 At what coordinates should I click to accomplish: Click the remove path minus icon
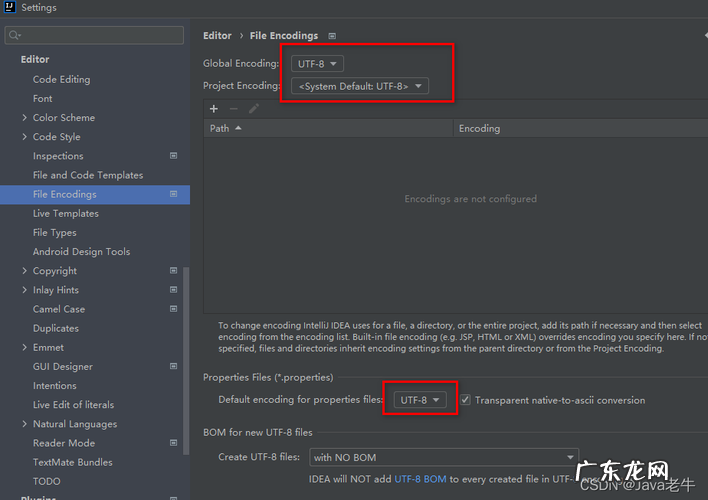point(233,108)
